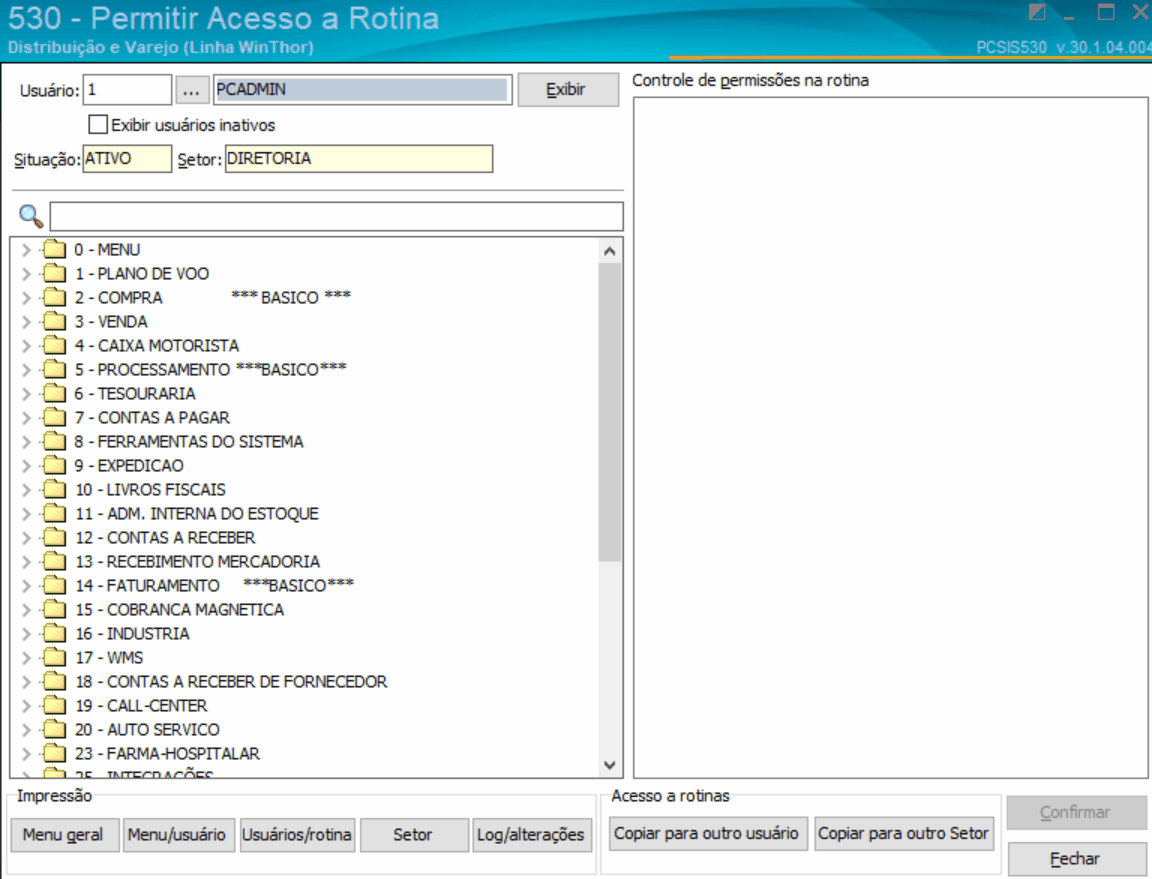Expand 11 - ADM. INTERNA DO ESTOQUE node
The height and width of the screenshot is (879, 1152).
pos(26,514)
